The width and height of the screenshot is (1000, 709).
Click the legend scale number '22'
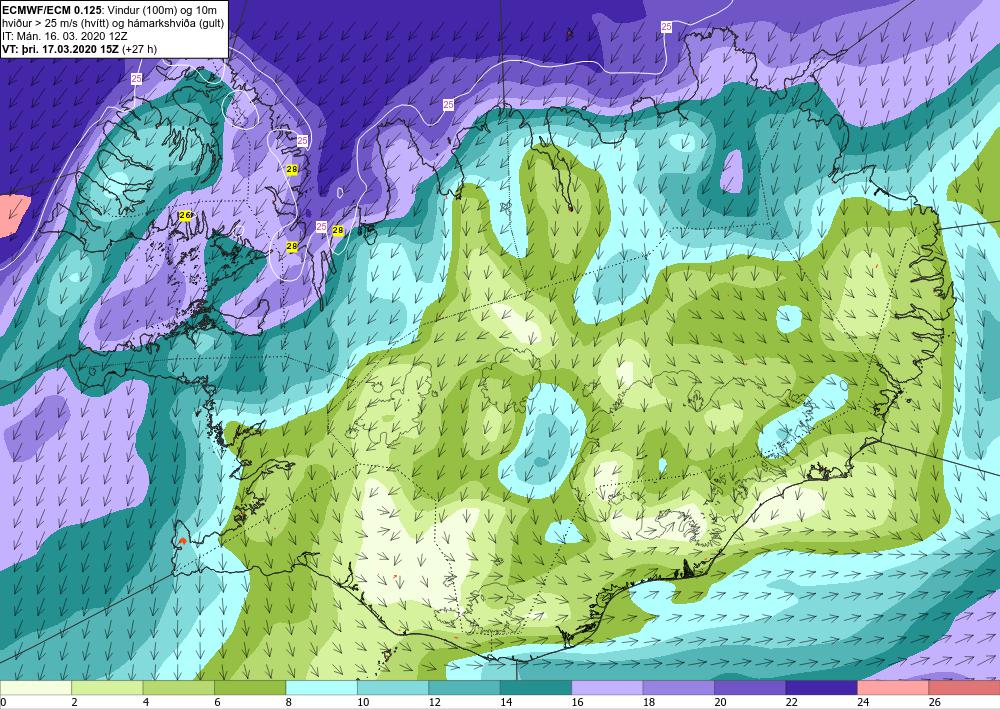tap(791, 702)
